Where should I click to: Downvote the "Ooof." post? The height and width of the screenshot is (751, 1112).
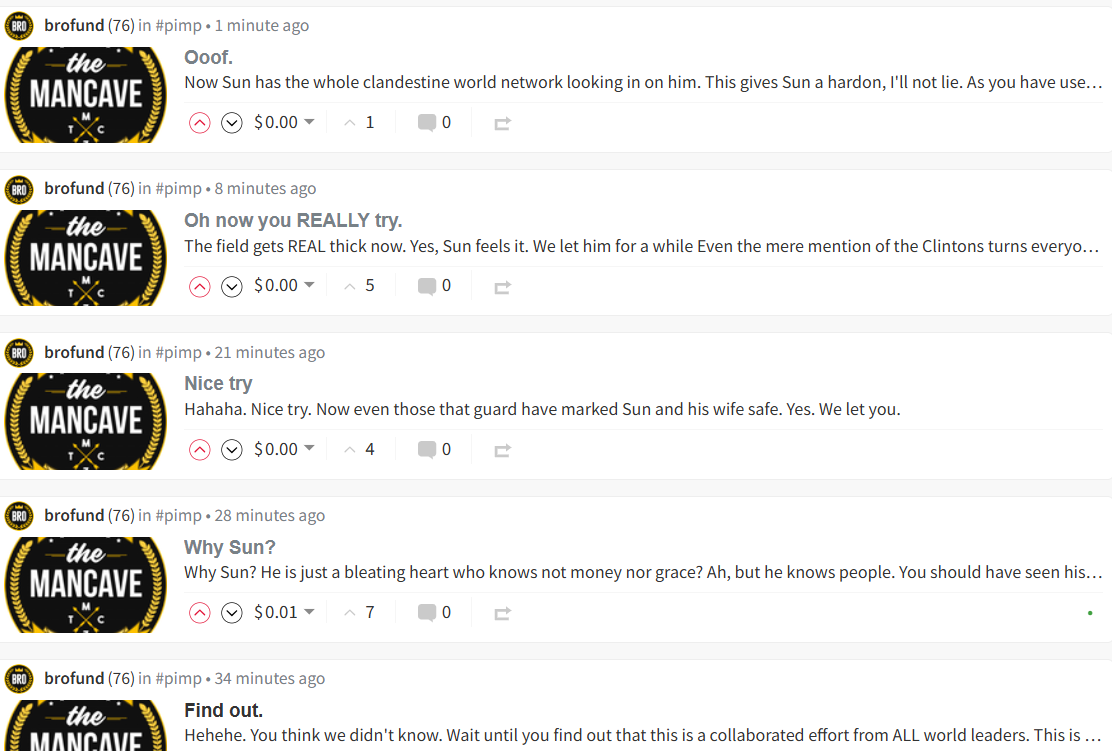[232, 123]
